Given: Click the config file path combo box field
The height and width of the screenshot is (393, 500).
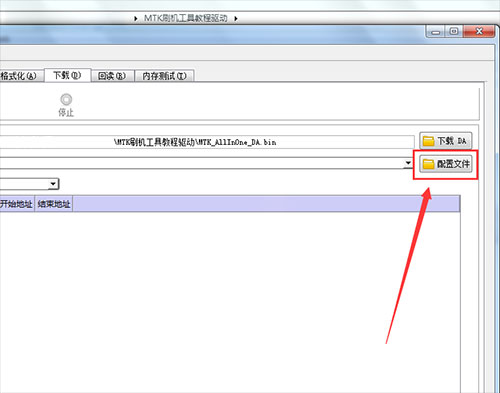Looking at the screenshot, I should coord(206,163).
